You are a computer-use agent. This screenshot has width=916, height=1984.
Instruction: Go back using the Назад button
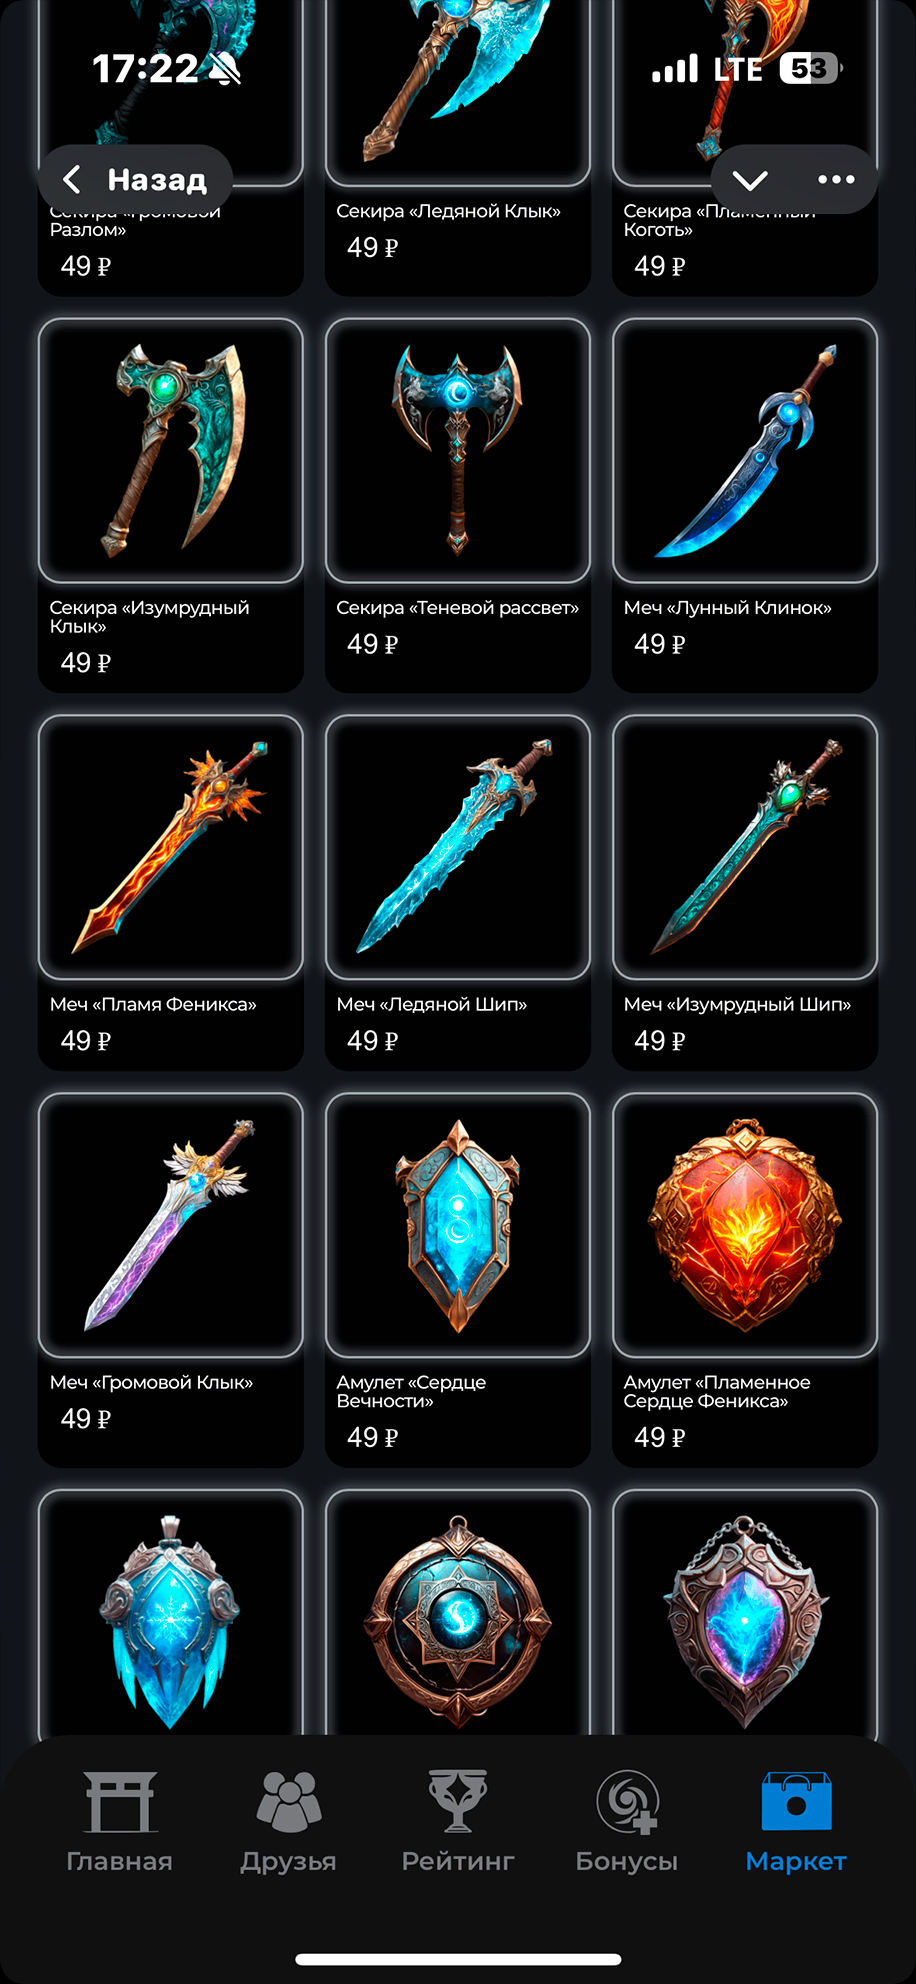click(x=136, y=179)
